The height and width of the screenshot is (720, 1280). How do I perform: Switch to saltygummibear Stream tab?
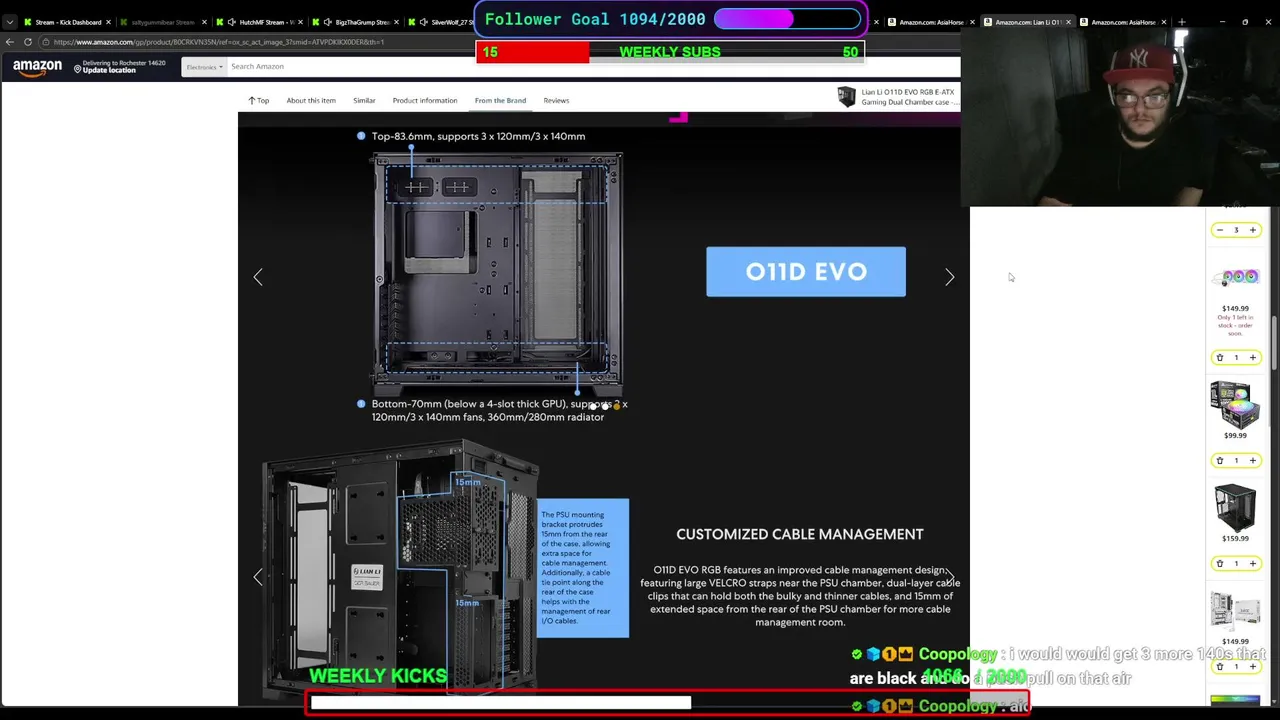[163, 22]
